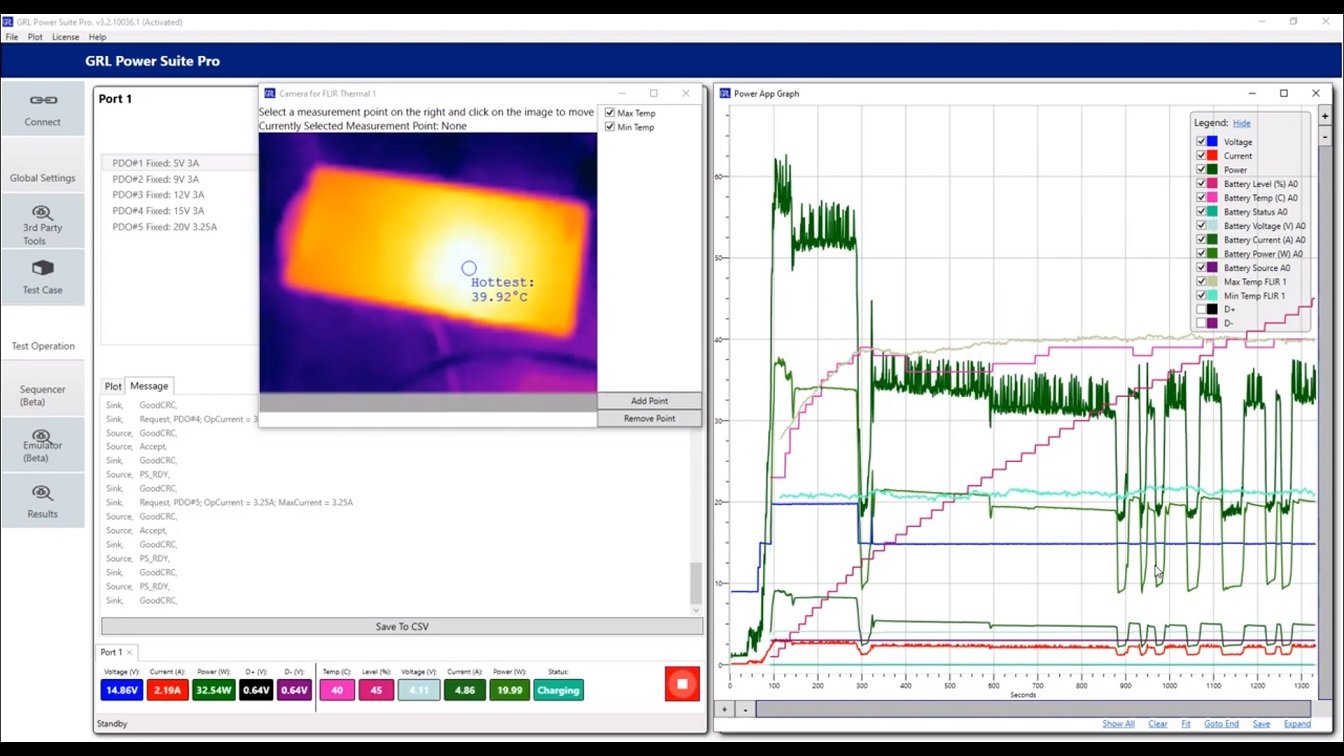Open 3rd Party Tools panel
This screenshot has width=1344, height=756.
42,220
